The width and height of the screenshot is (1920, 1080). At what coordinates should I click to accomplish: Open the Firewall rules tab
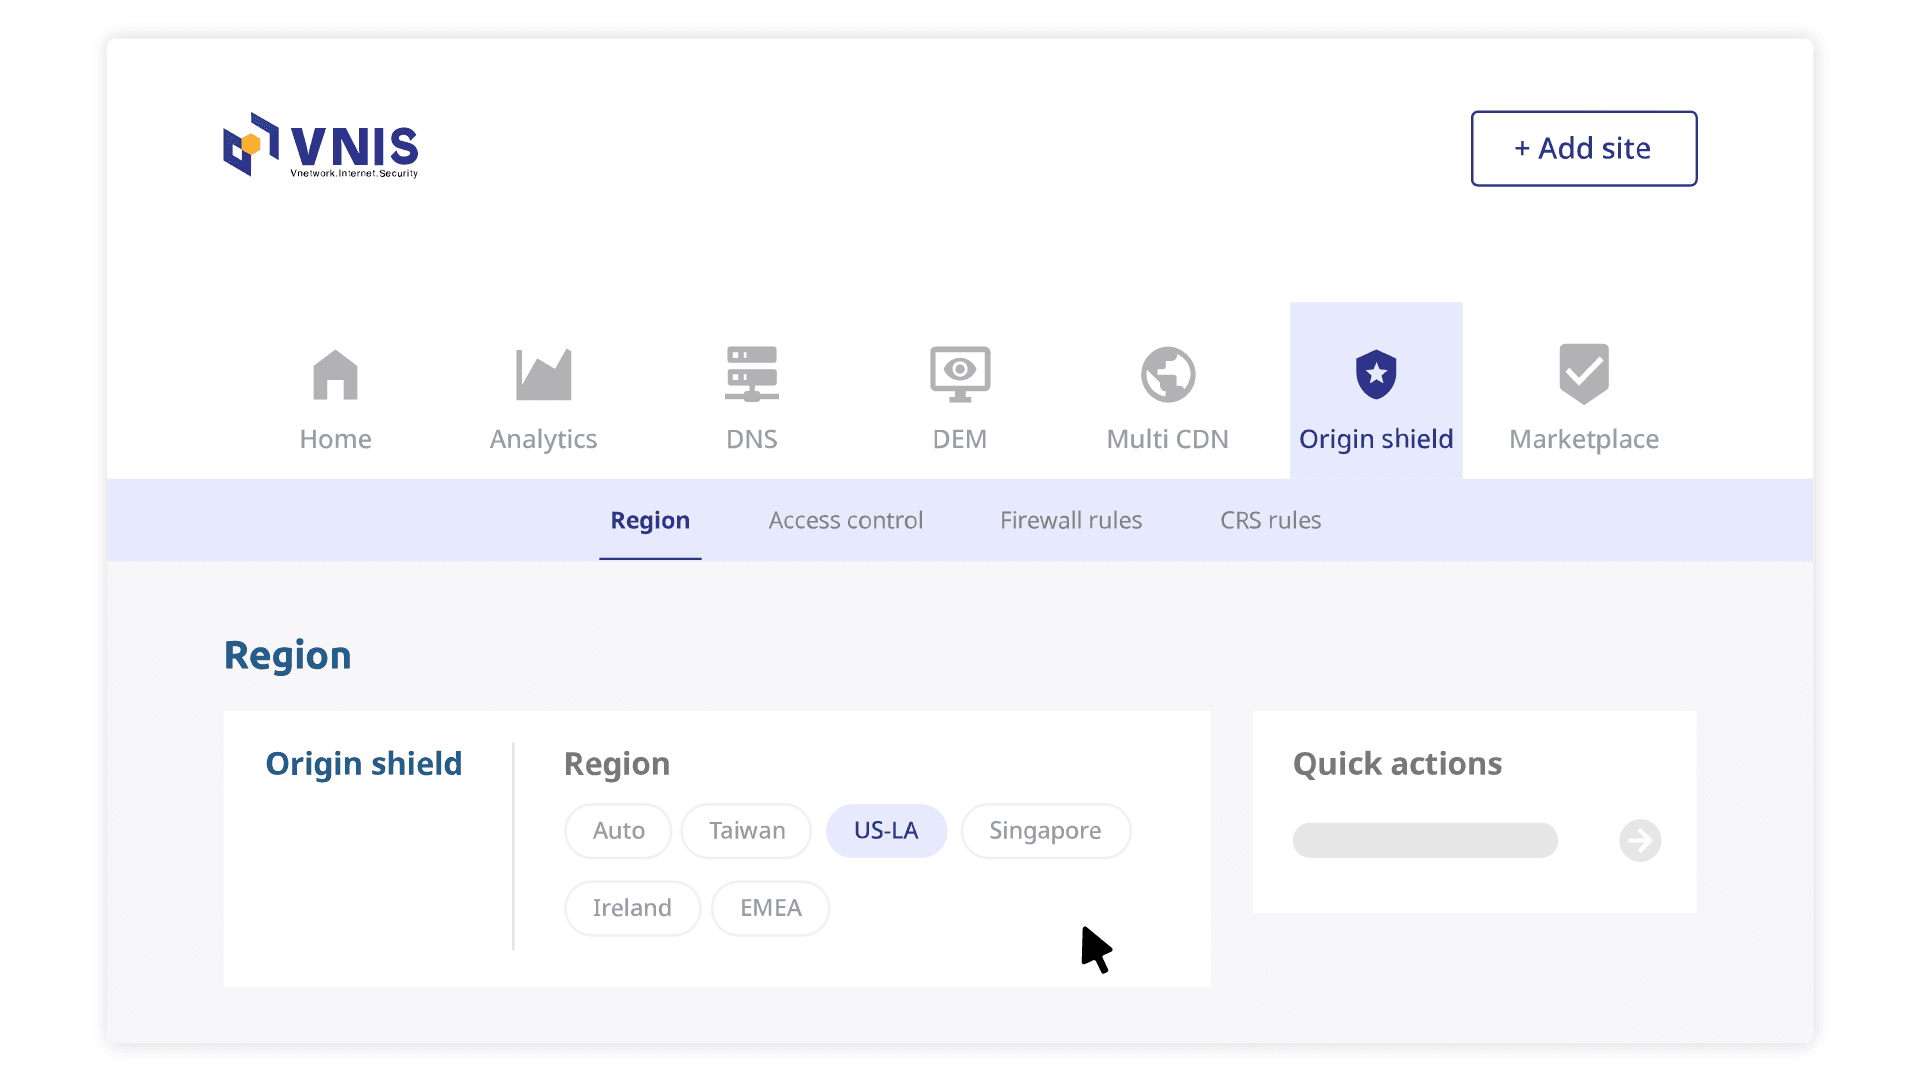1070,520
